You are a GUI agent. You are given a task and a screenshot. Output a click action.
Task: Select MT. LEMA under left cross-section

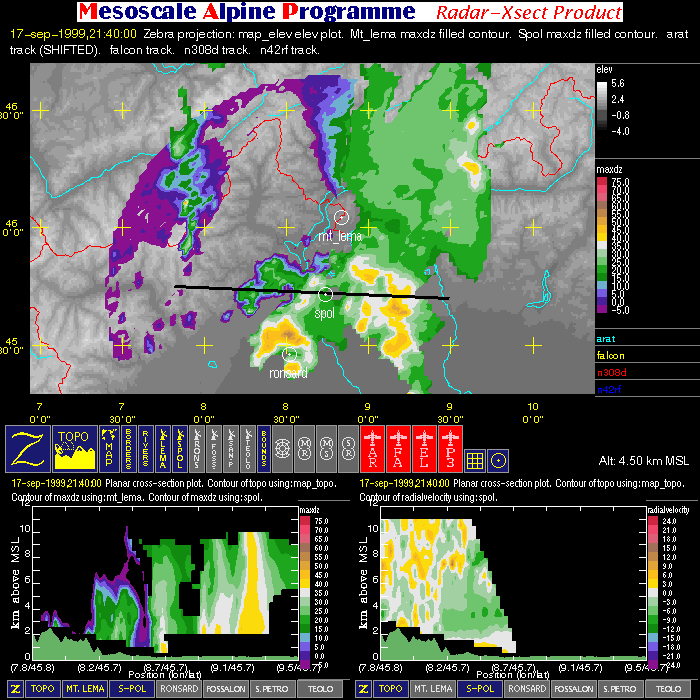(x=85, y=689)
